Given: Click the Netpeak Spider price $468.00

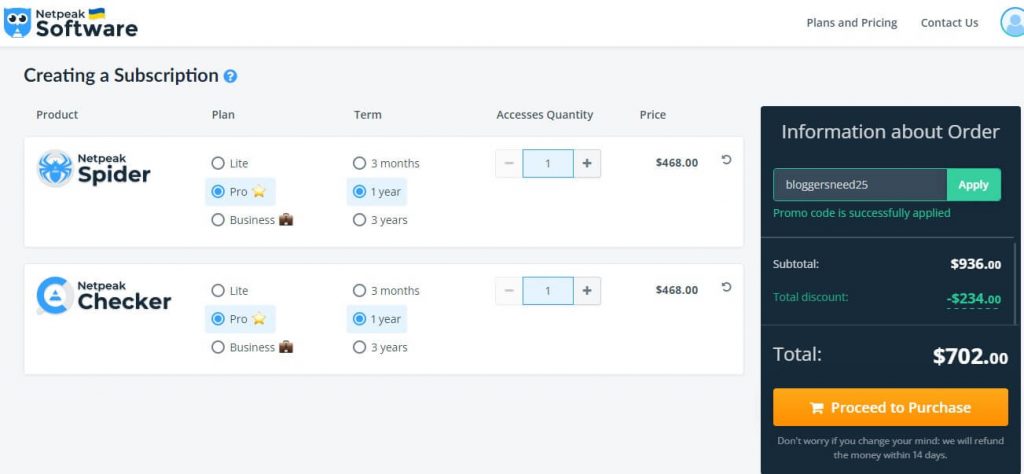Looking at the screenshot, I should [x=677, y=163].
